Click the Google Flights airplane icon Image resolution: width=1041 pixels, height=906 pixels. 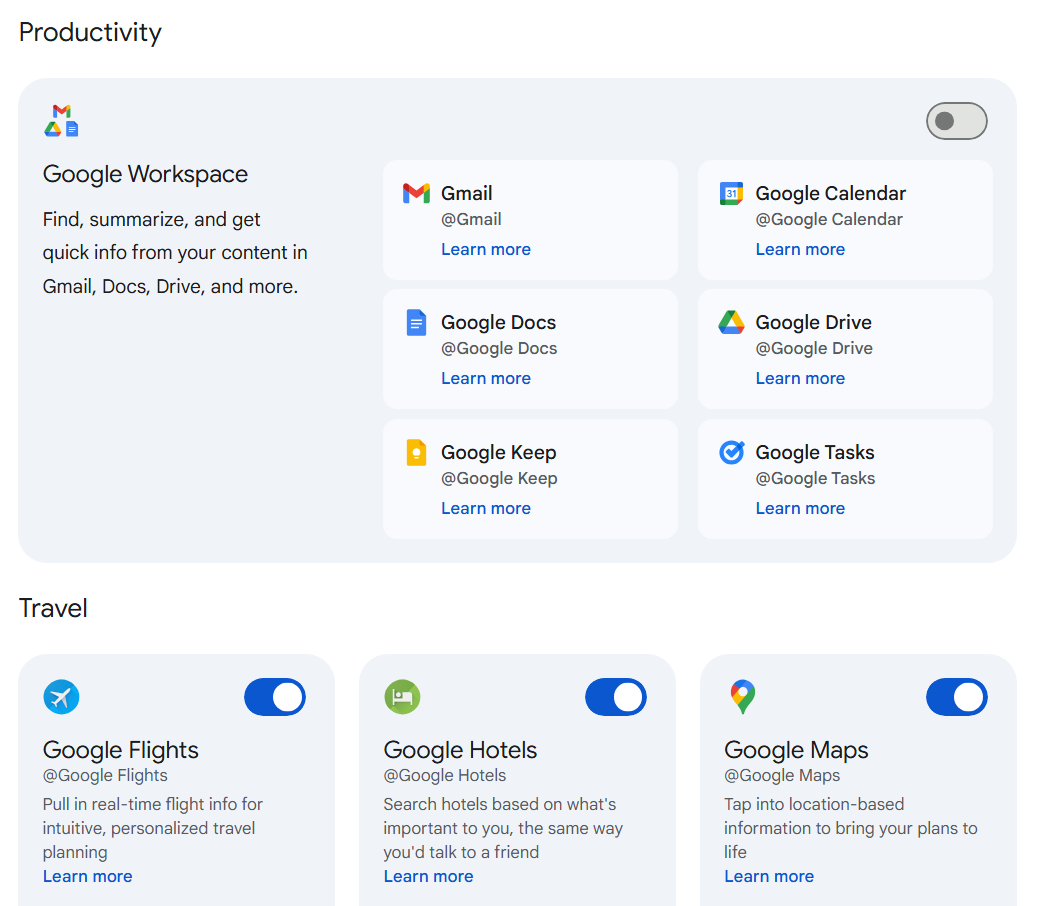point(61,697)
